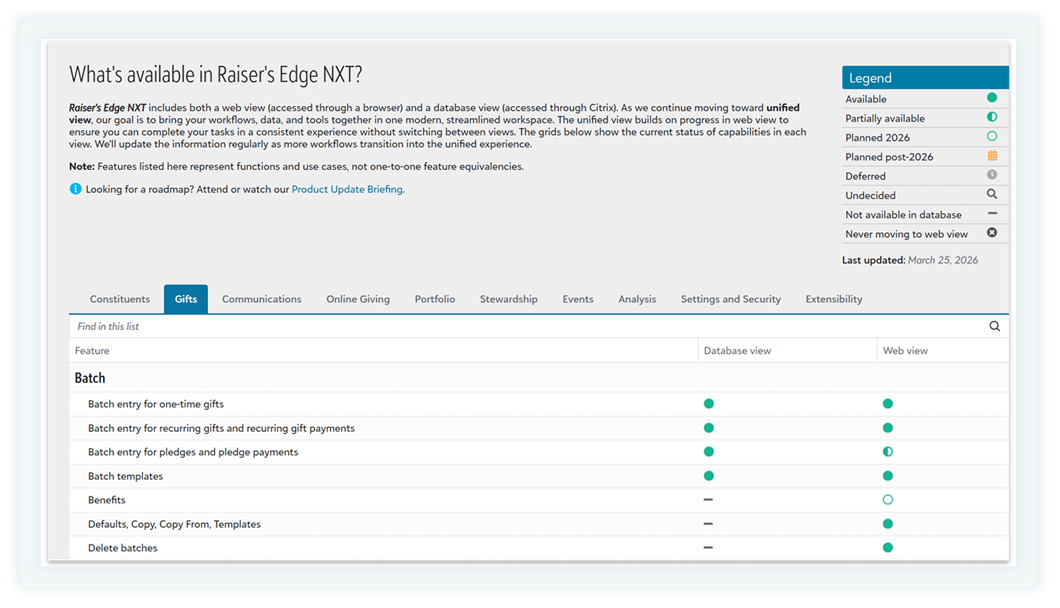Image resolution: width=1060 pixels, height=608 pixels.
Task: Click 'Never moving to web view' legend label
Action: 906,234
